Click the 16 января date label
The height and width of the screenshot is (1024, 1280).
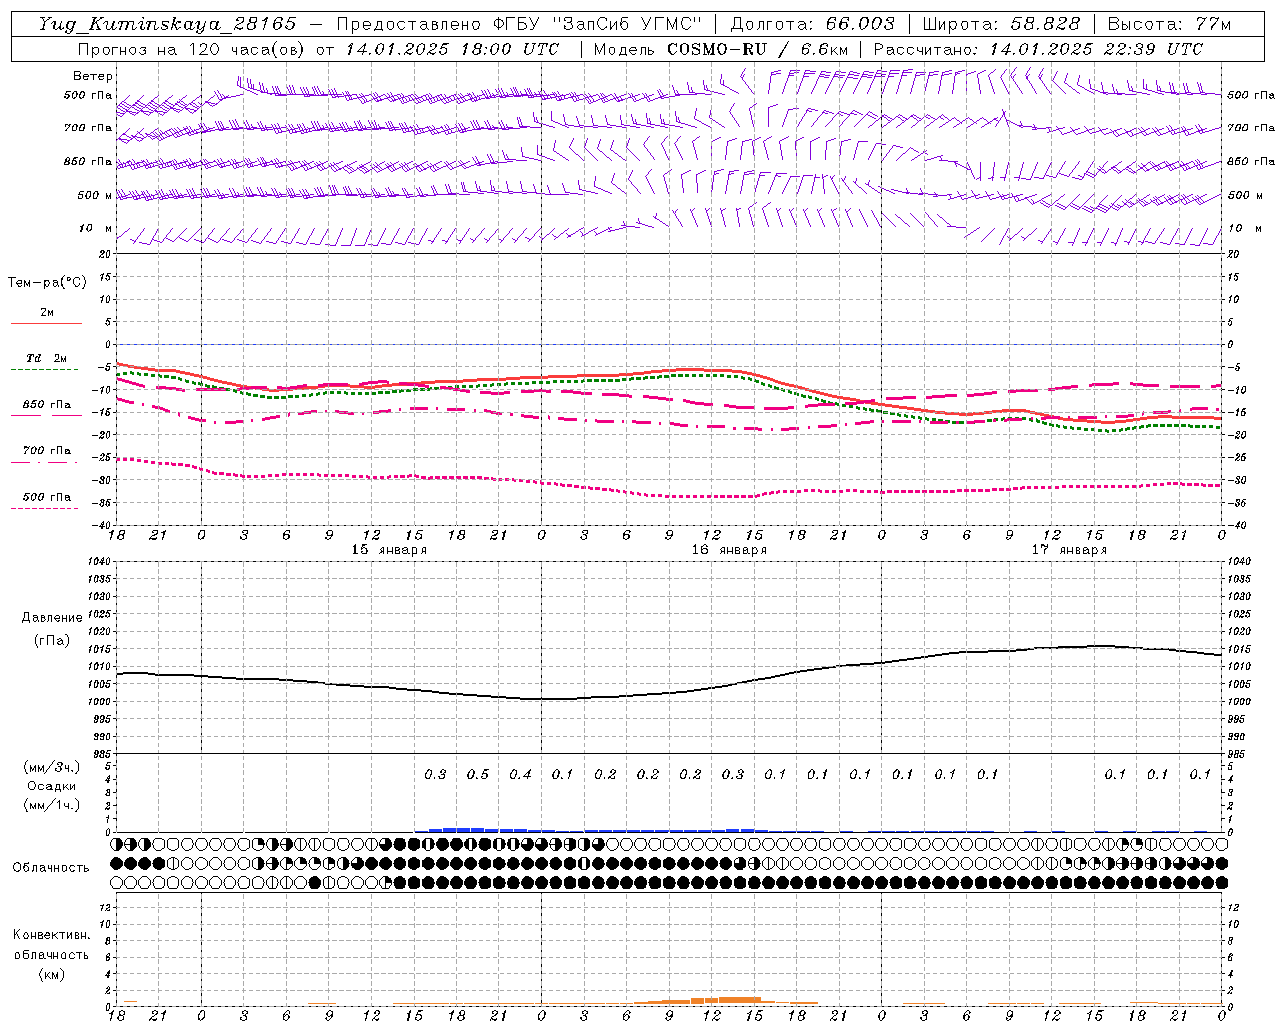click(x=729, y=550)
